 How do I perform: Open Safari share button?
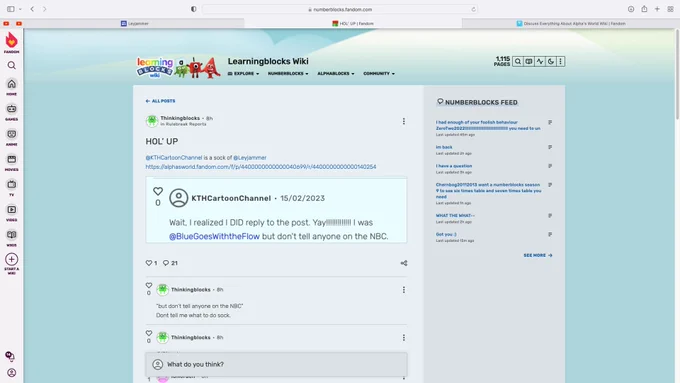[644, 9]
